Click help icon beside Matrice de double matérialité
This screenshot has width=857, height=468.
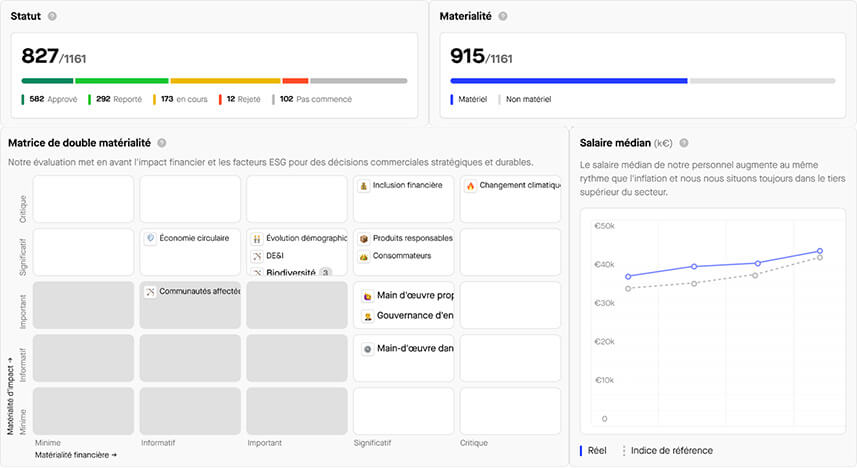pos(162,143)
